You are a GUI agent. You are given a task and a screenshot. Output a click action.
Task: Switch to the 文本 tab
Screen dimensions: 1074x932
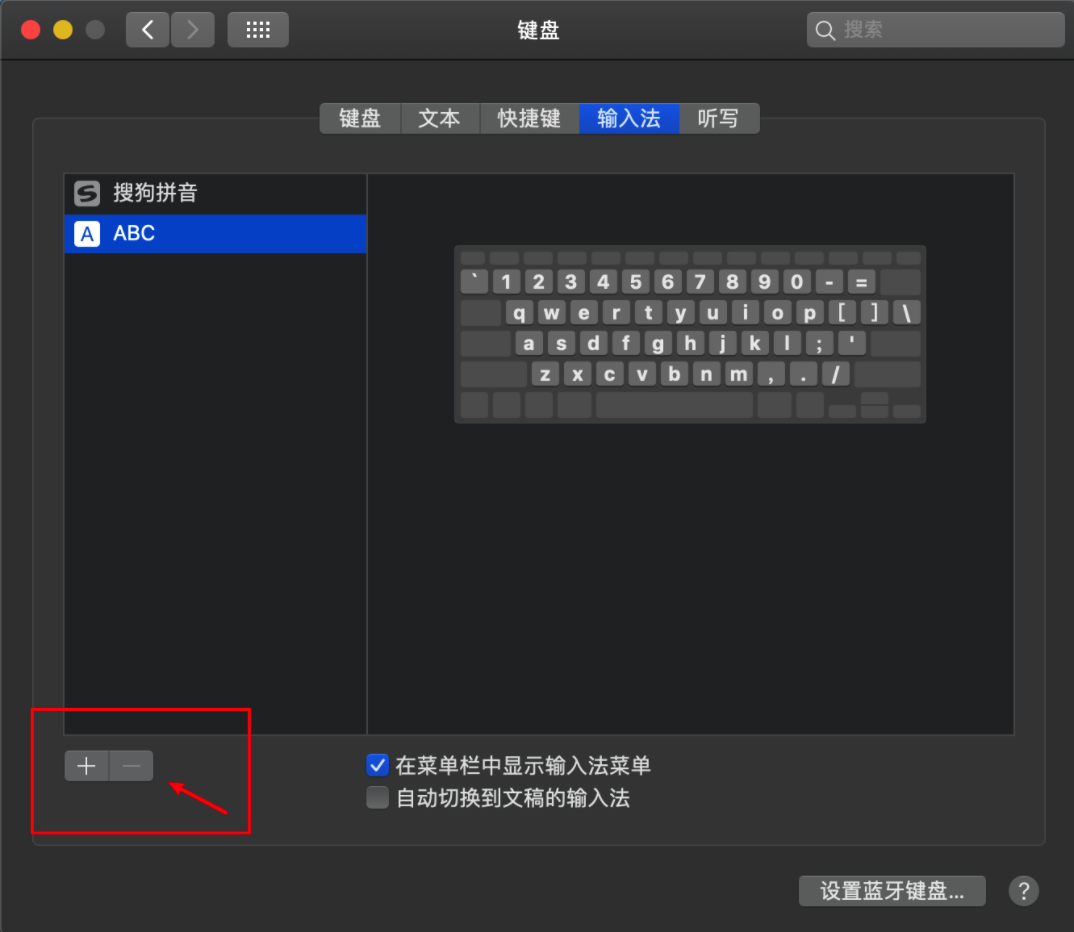point(439,118)
